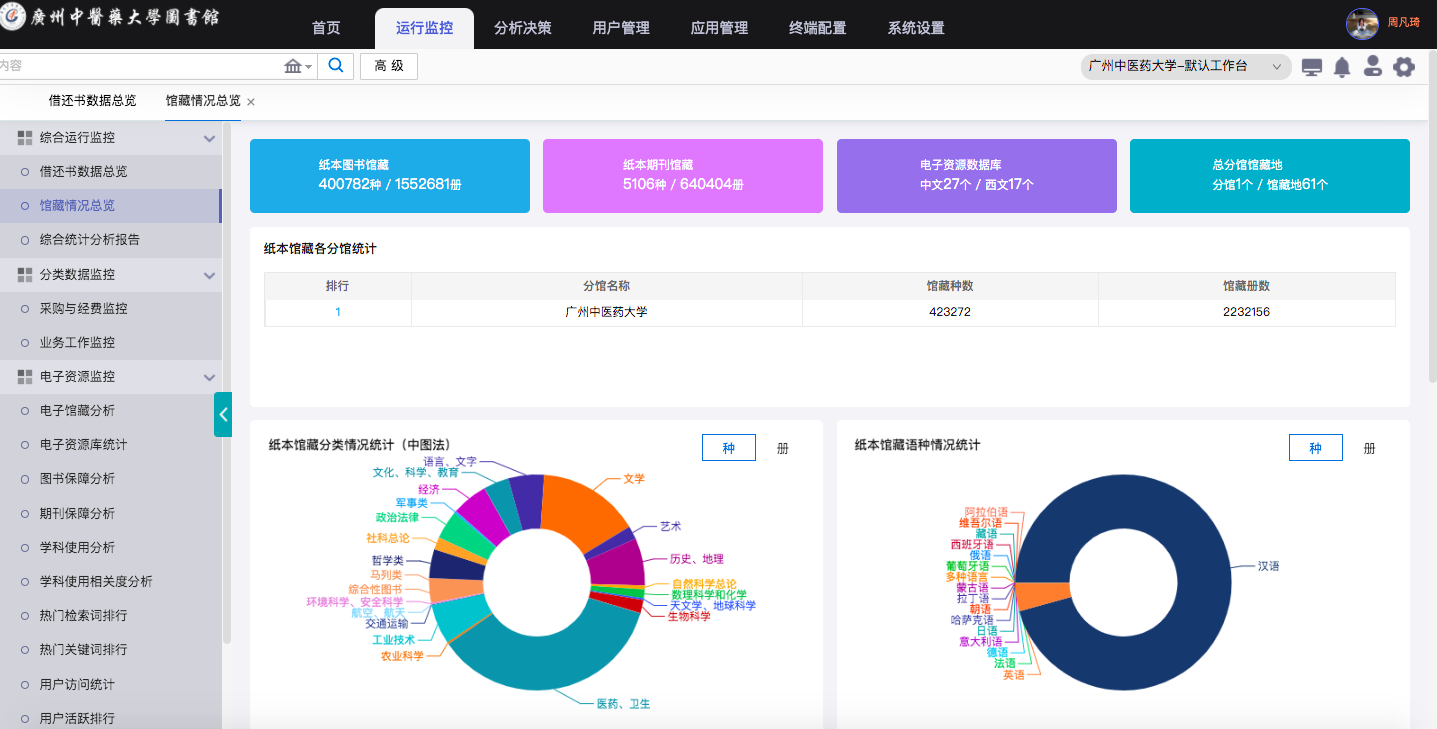Select 种 in language statistics chart
1437x729 pixels.
pyautogui.click(x=1315, y=448)
